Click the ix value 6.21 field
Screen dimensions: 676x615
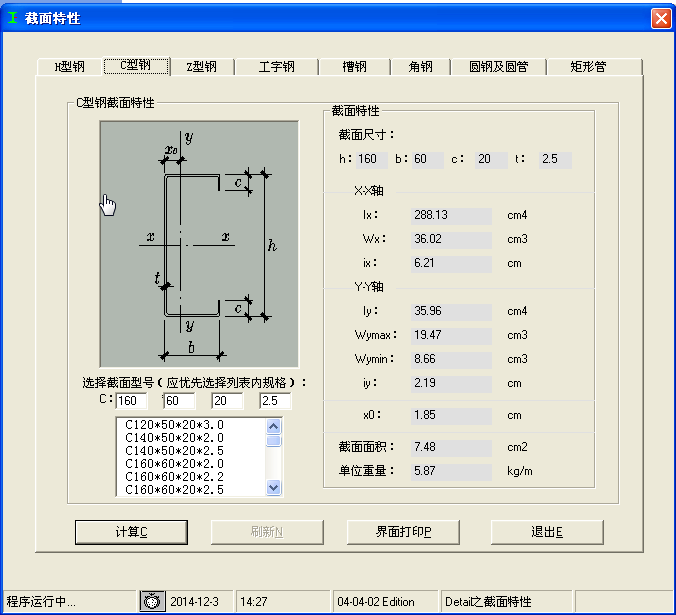[451, 263]
